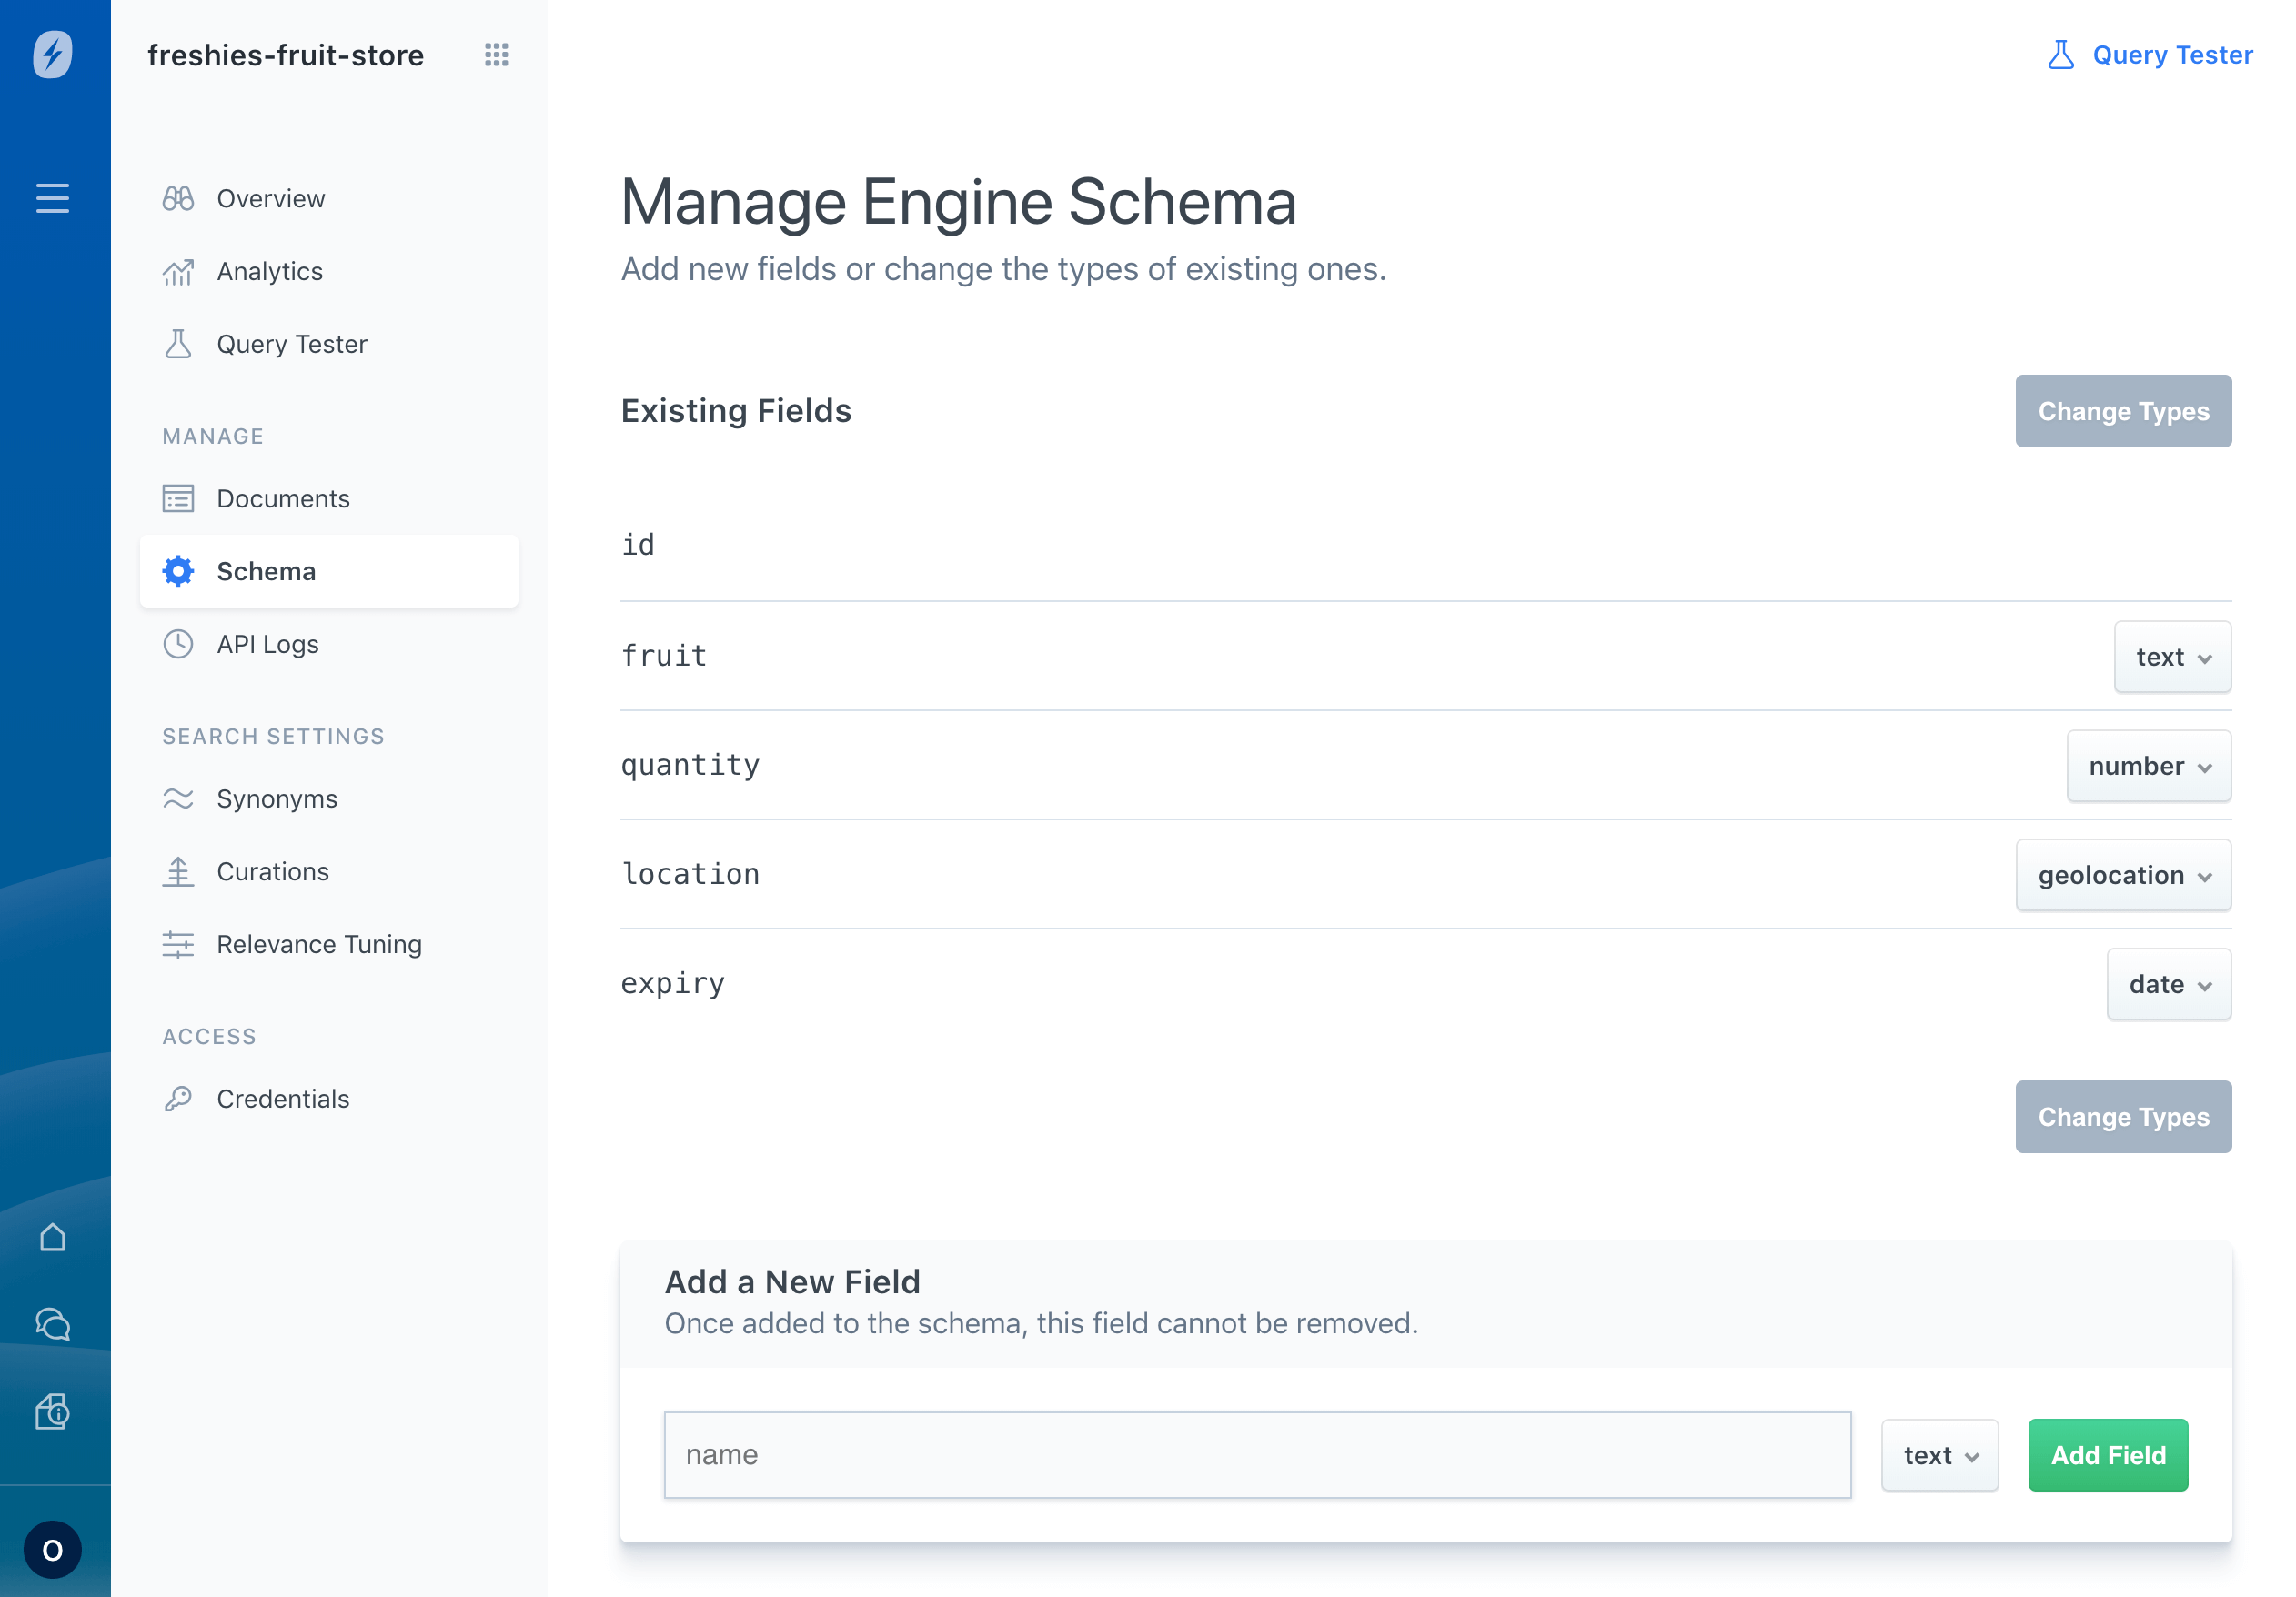The image size is (2296, 1597).
Task: Click the hamburger menu in blue rail
Action: coord(52,198)
